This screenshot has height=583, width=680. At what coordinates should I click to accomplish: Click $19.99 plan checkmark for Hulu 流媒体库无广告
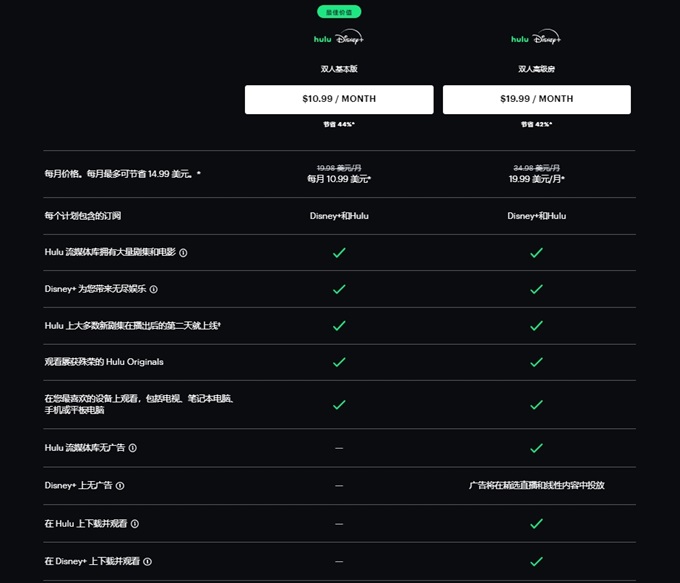pyautogui.click(x=536, y=448)
